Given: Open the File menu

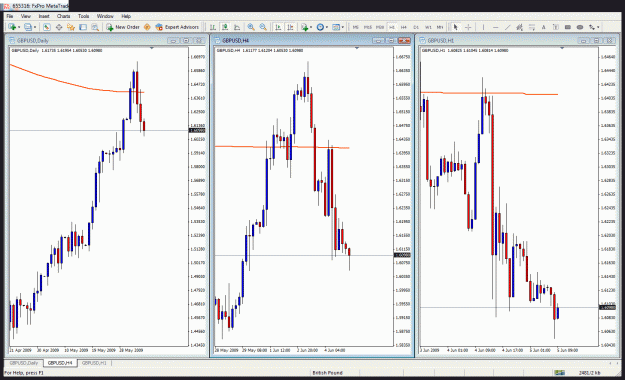Looking at the screenshot, I should [10, 16].
